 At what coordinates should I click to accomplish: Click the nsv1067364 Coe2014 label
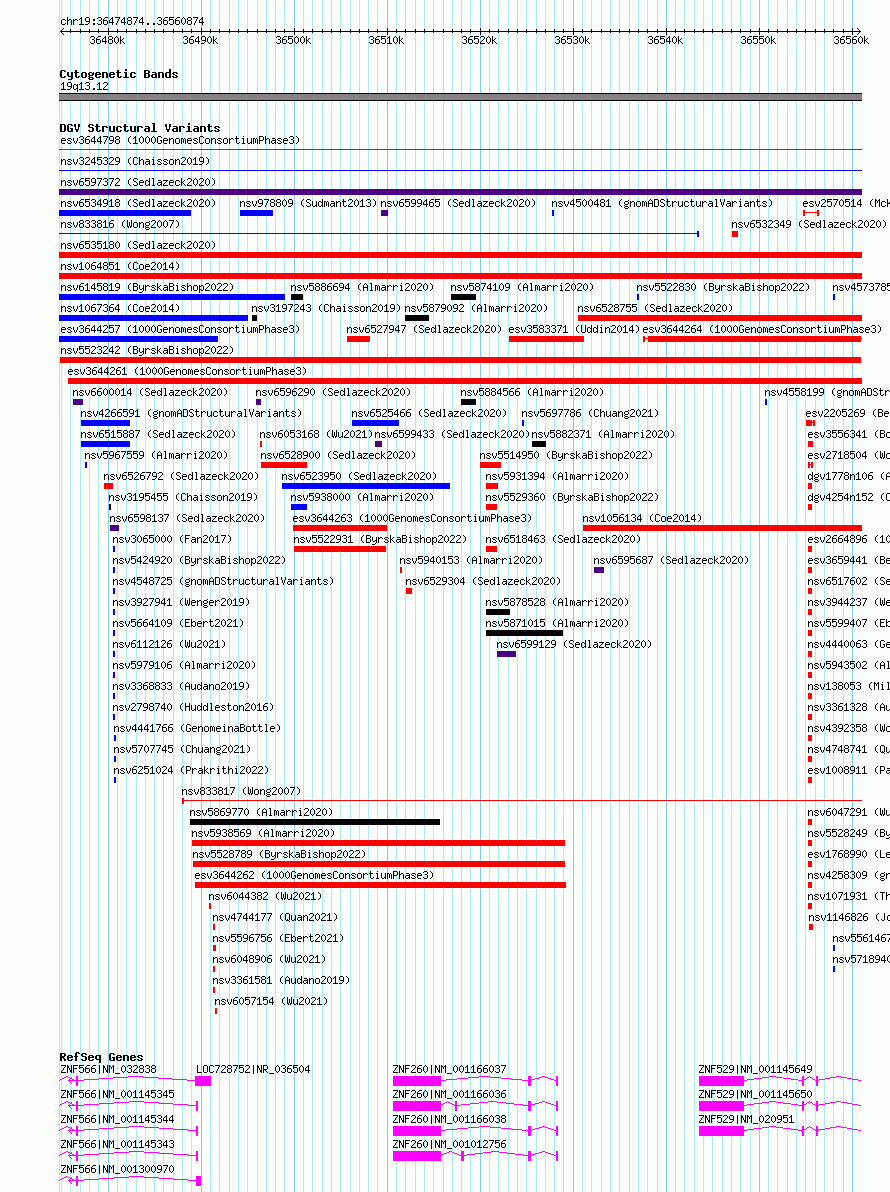point(120,308)
